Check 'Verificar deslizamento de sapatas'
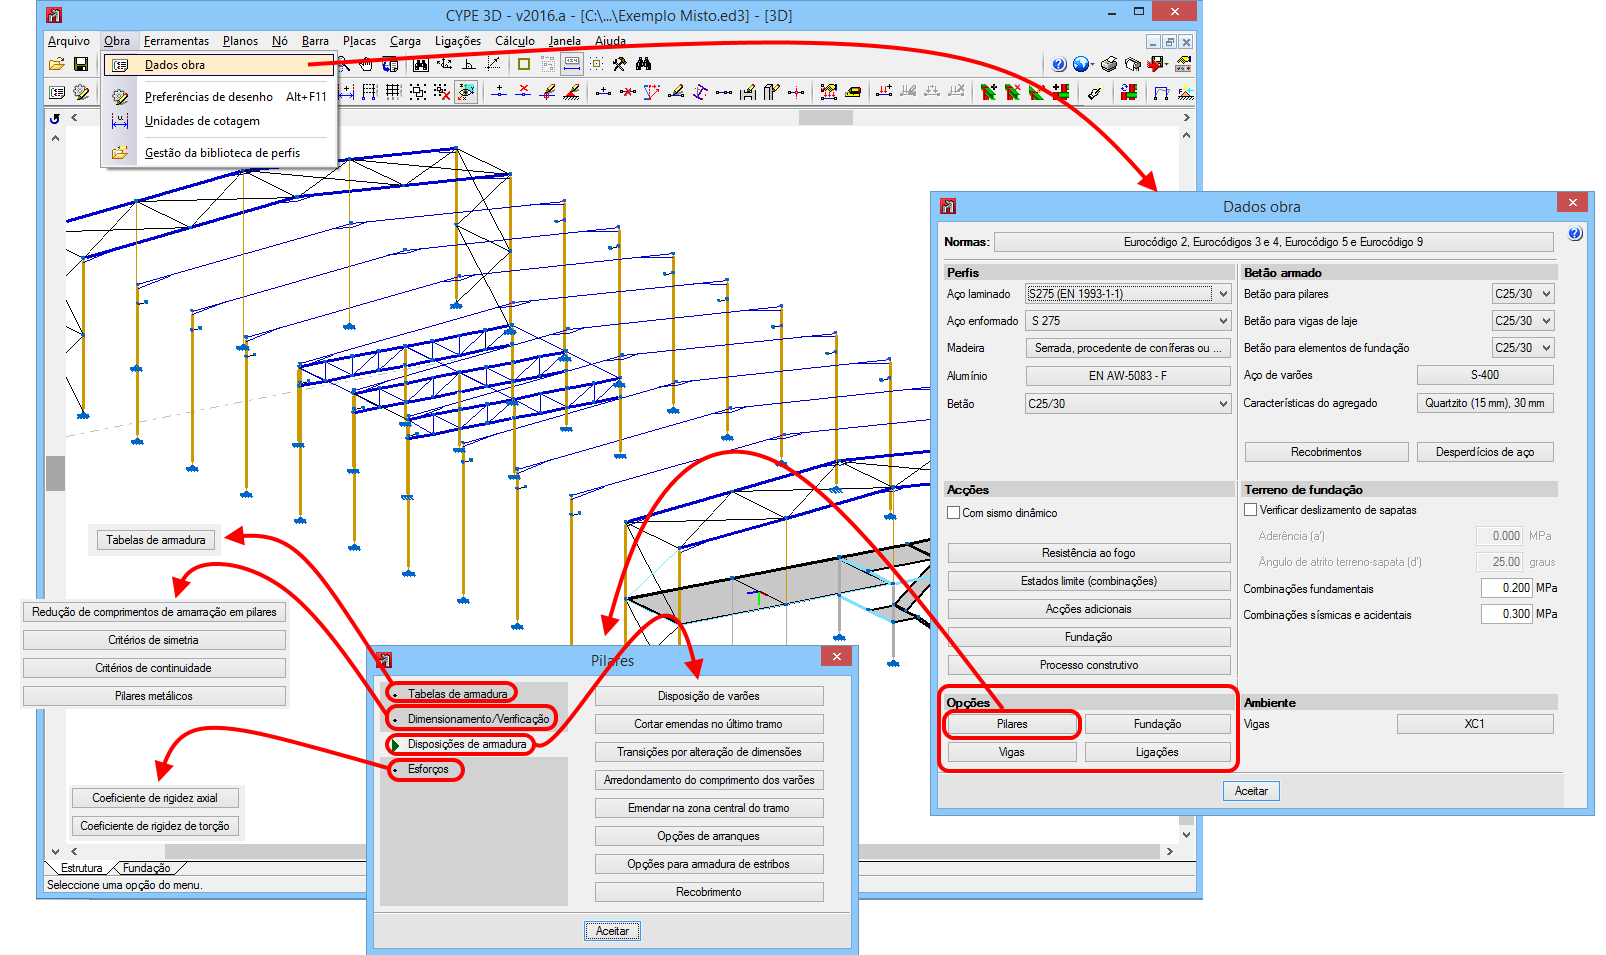The image size is (1606, 955). [x=1251, y=510]
